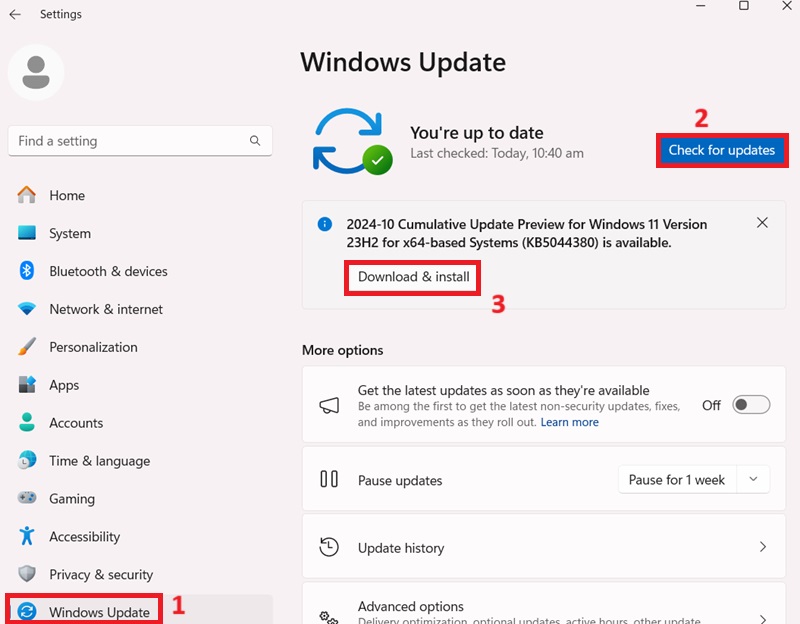Click the large update status sync graphic
800x624 pixels.
click(352, 141)
